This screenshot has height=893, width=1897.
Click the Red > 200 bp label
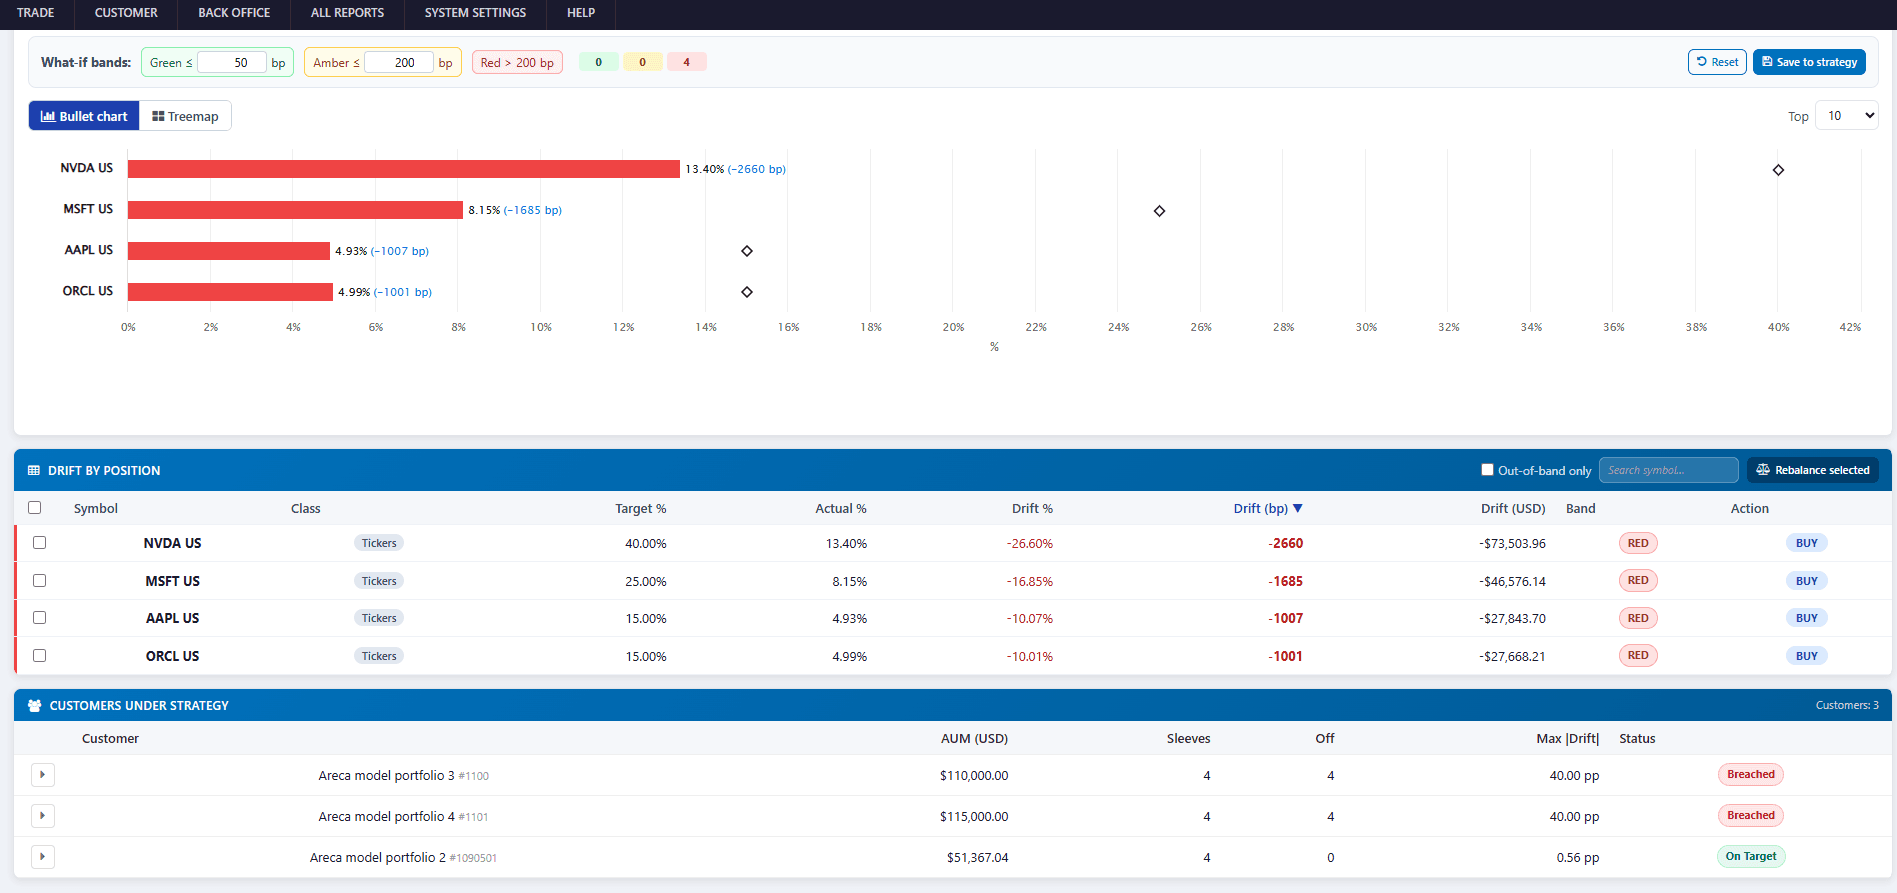click(517, 62)
